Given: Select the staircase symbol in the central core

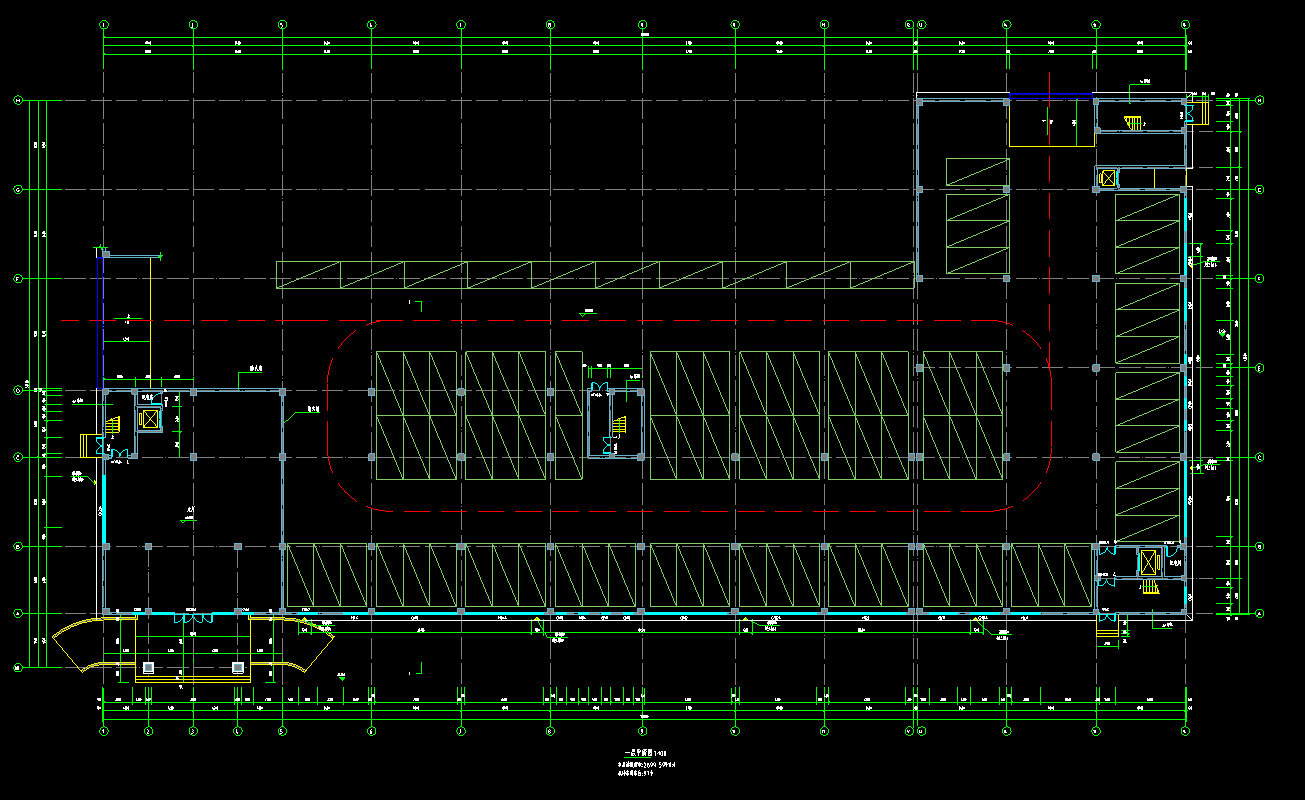Looking at the screenshot, I should click(620, 425).
